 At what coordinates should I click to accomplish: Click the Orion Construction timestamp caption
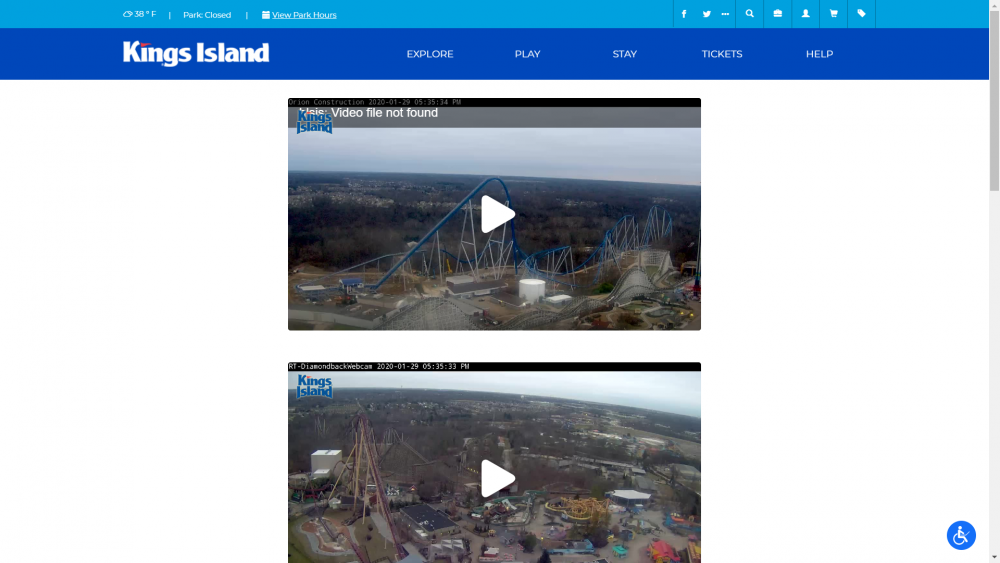point(375,102)
